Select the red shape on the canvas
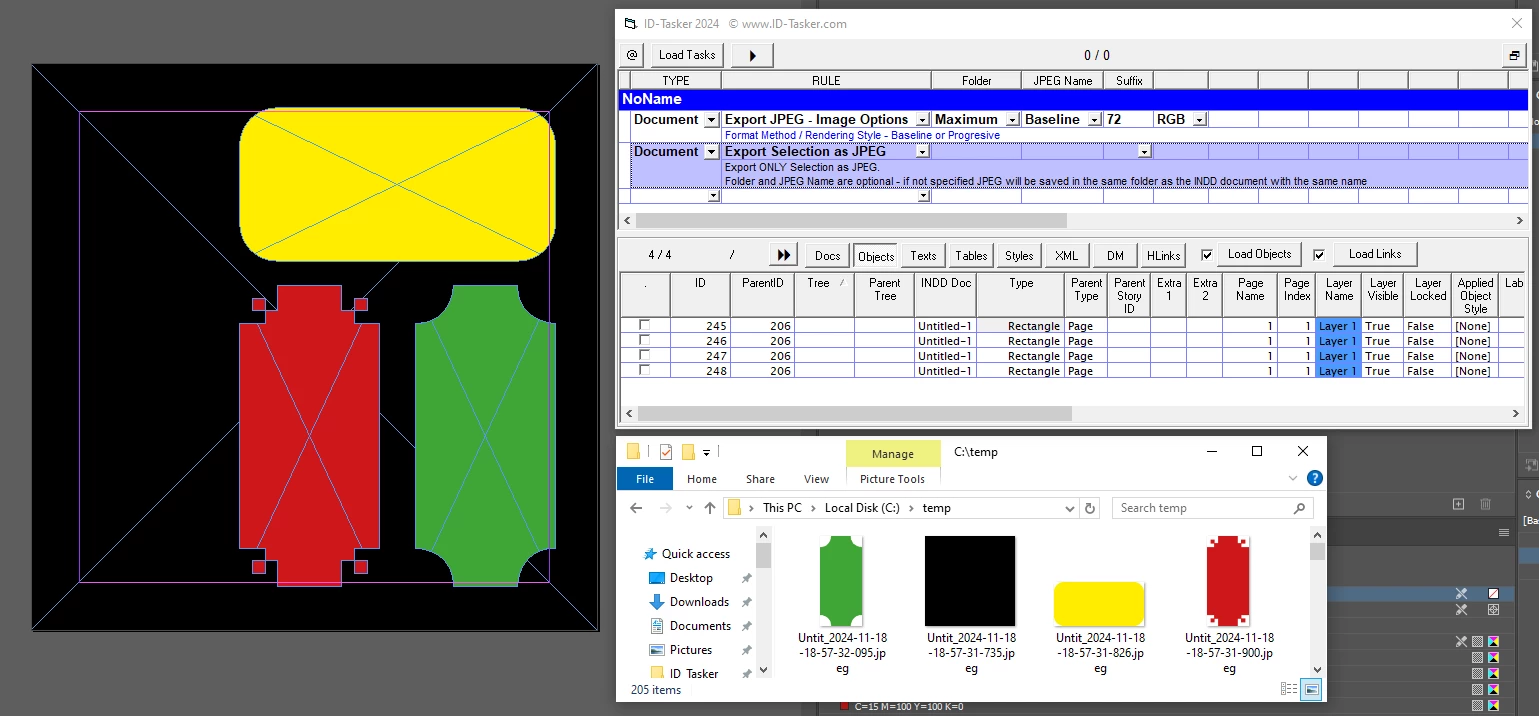1539x716 pixels. click(309, 435)
